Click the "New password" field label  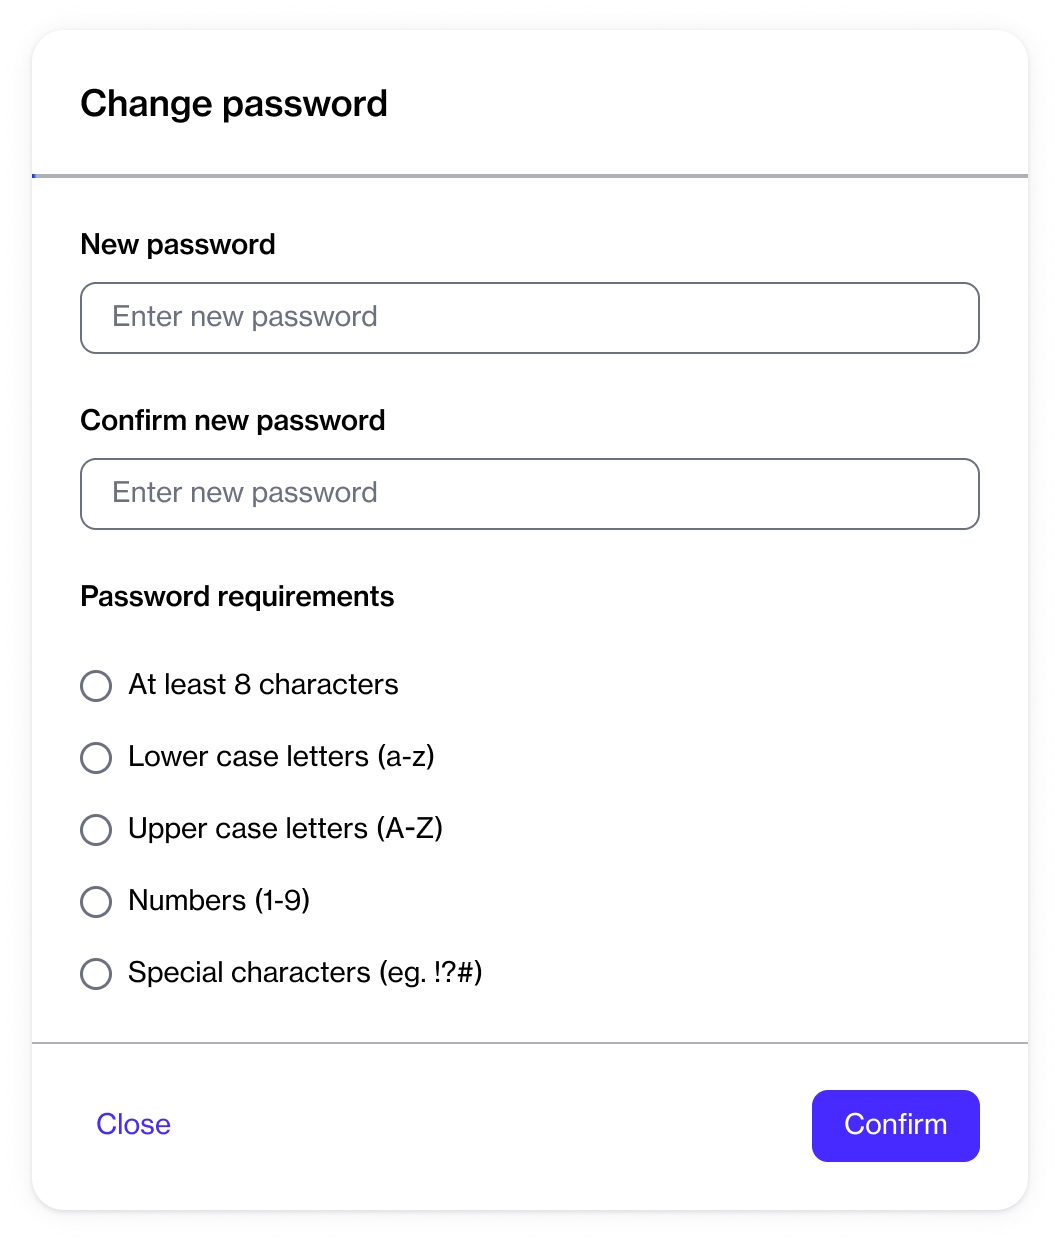[178, 245]
